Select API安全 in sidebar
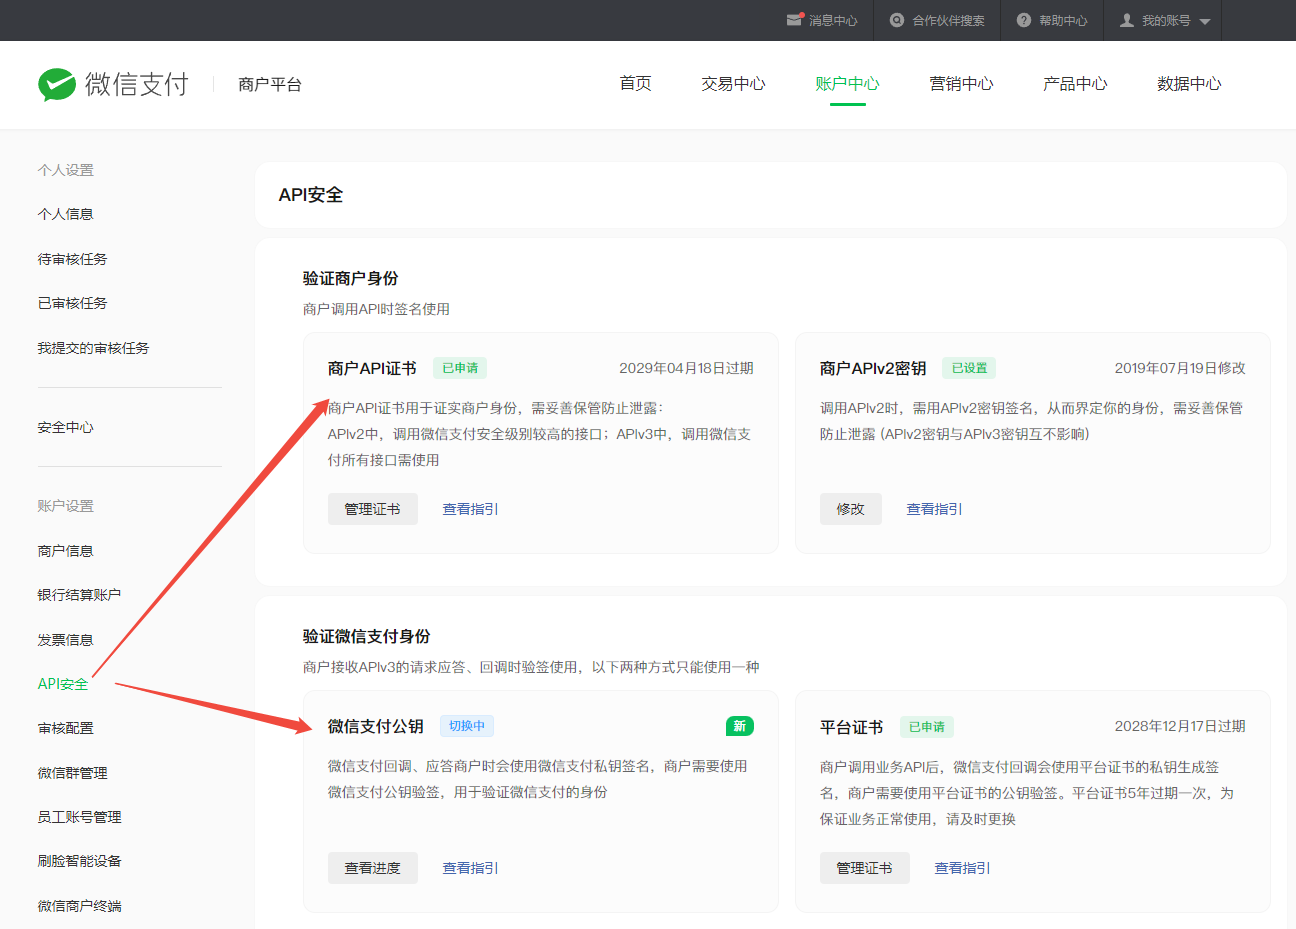This screenshot has height=929, width=1296. (x=63, y=684)
